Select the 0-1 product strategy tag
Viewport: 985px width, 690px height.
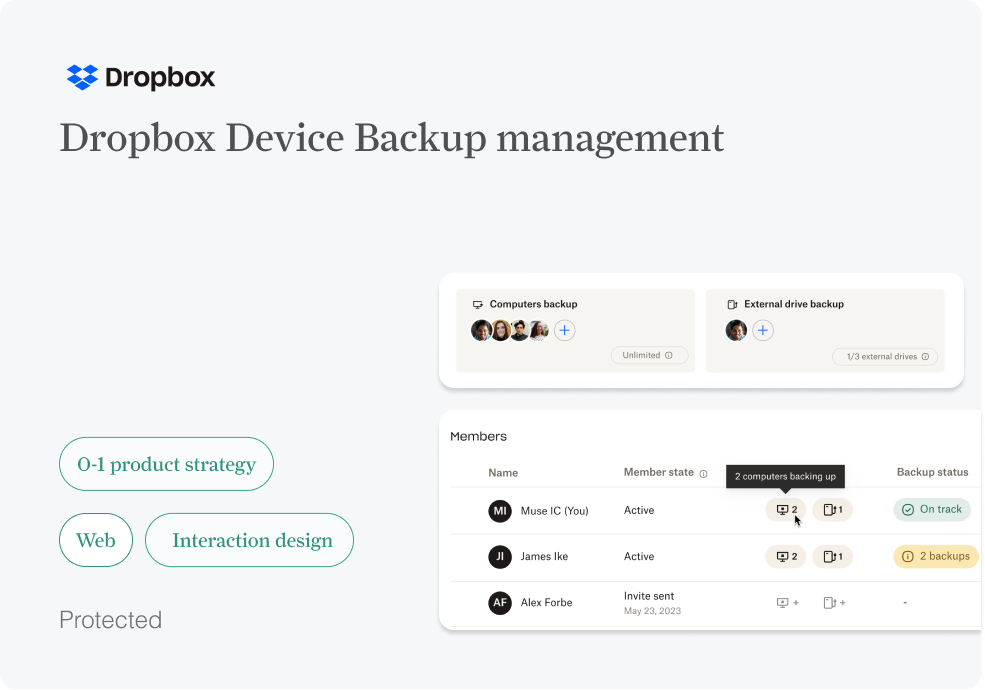(x=167, y=464)
